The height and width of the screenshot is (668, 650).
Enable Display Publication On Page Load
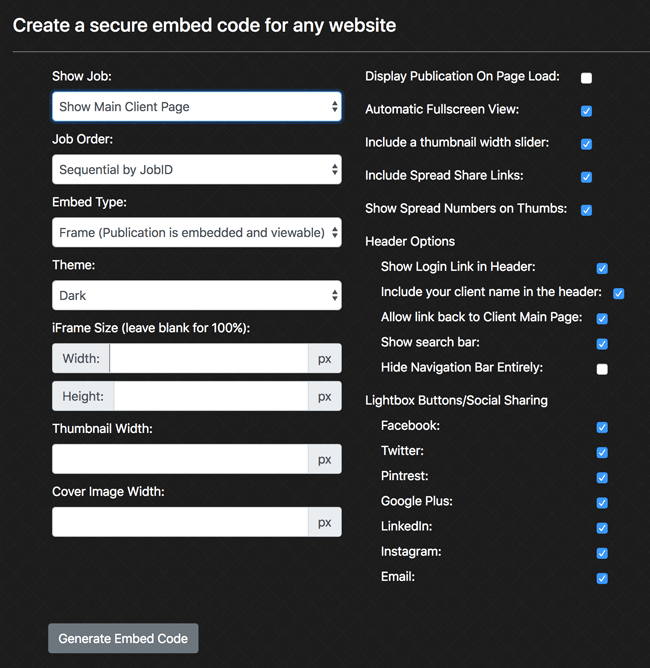[x=587, y=78]
